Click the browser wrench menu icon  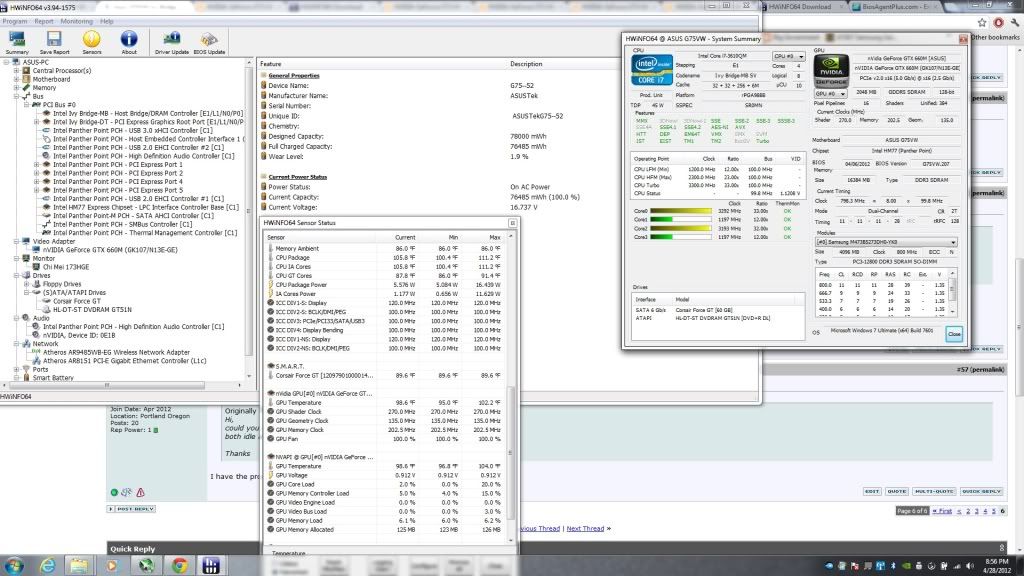coord(1015,22)
